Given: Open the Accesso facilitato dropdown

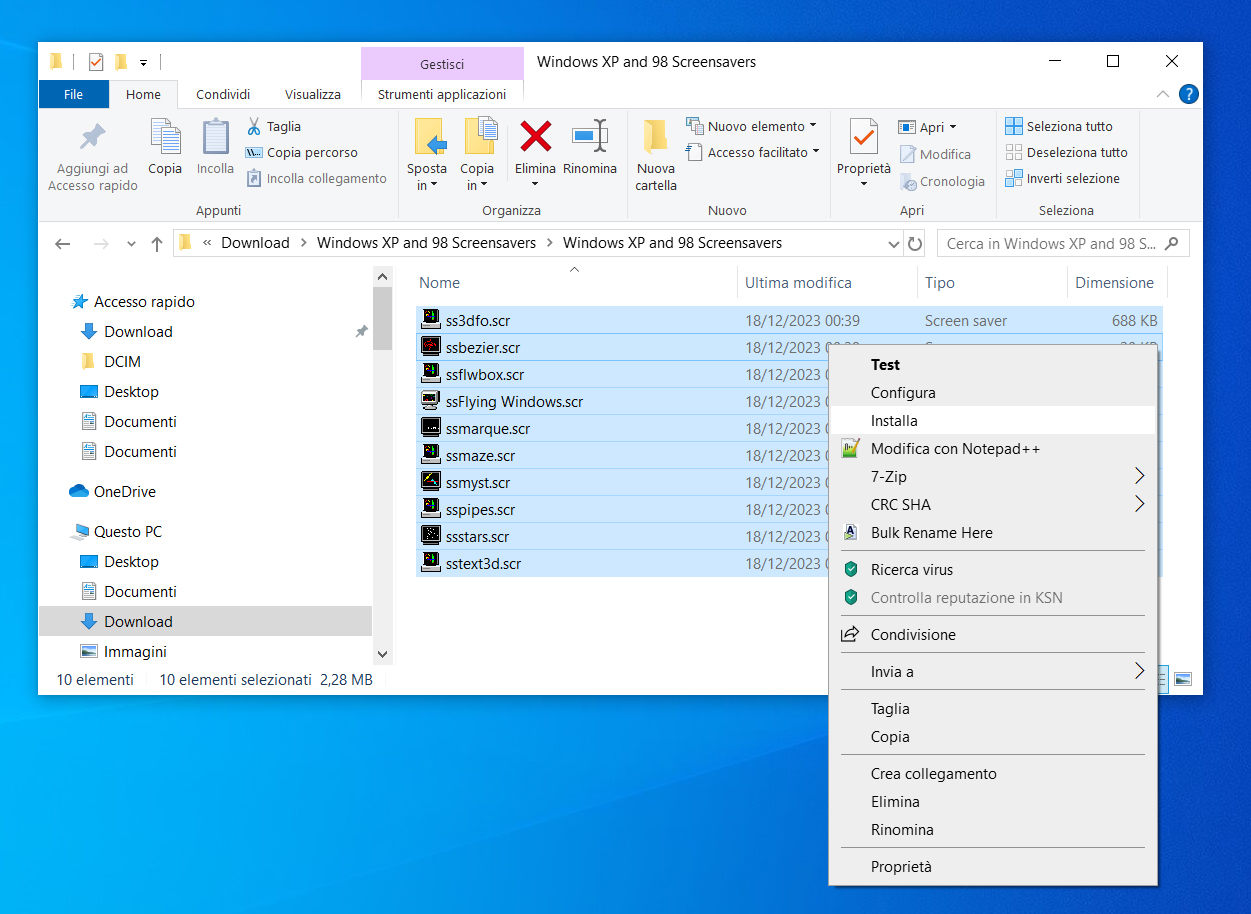Looking at the screenshot, I should [x=754, y=152].
